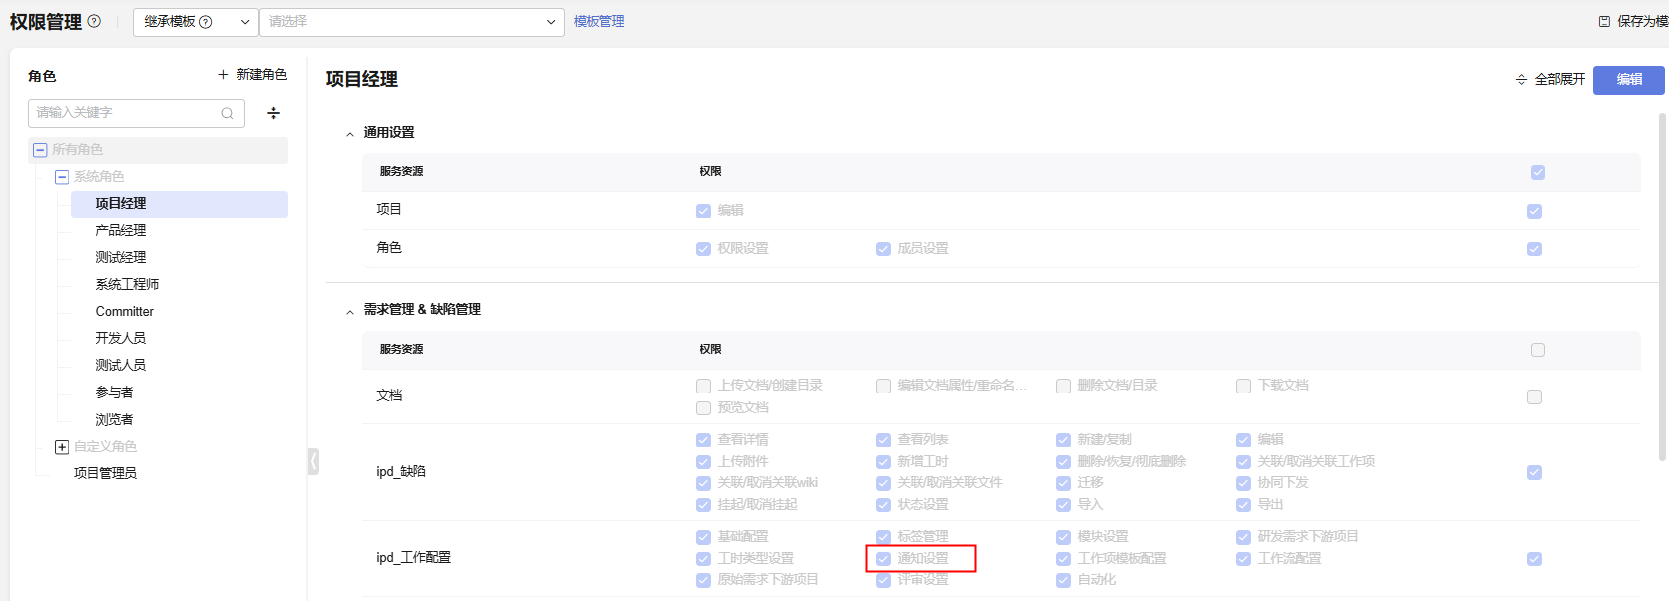Open the 请选择 template dropdown
This screenshot has height=601, width=1669.
point(412,22)
